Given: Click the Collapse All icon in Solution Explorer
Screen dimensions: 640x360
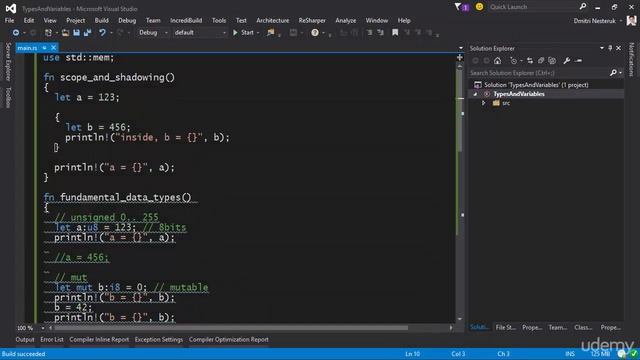Looking at the screenshot, I should pos(541,61).
